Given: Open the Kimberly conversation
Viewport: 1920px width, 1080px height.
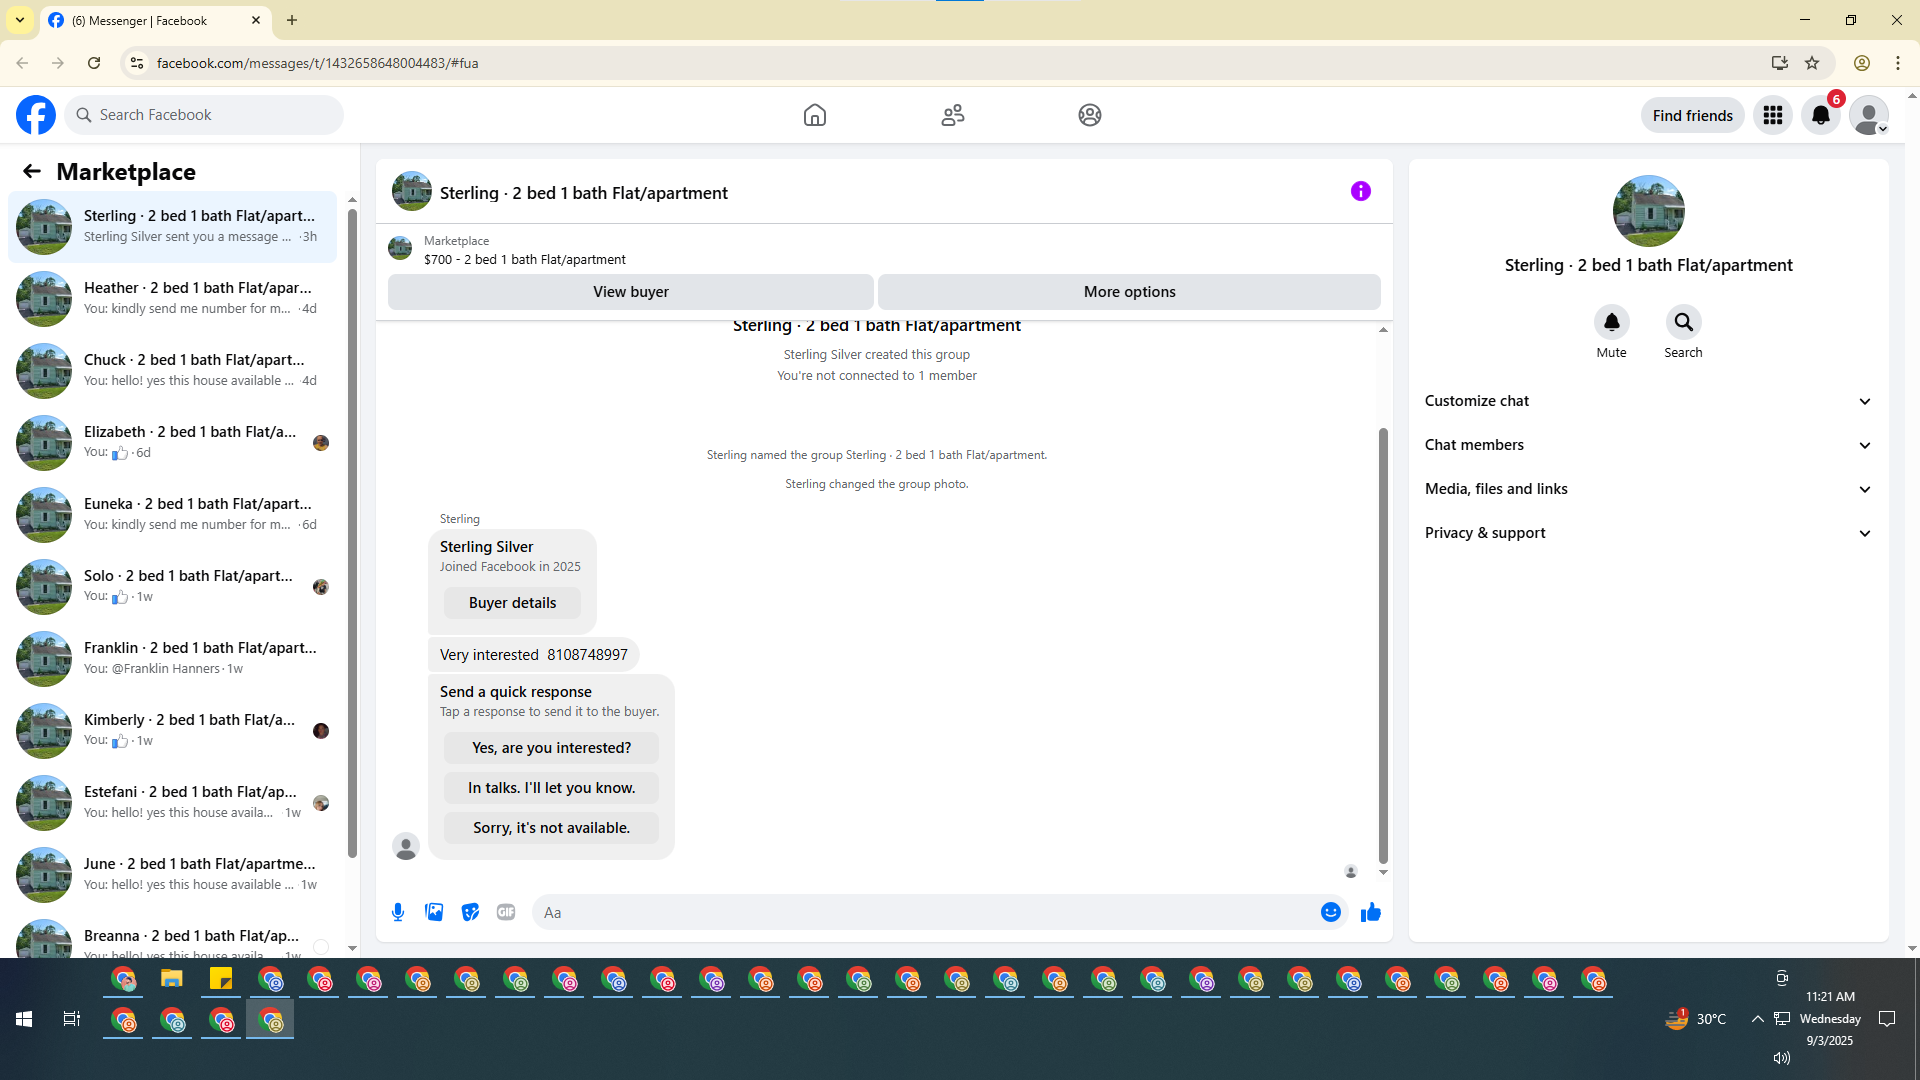Looking at the screenshot, I should point(172,731).
